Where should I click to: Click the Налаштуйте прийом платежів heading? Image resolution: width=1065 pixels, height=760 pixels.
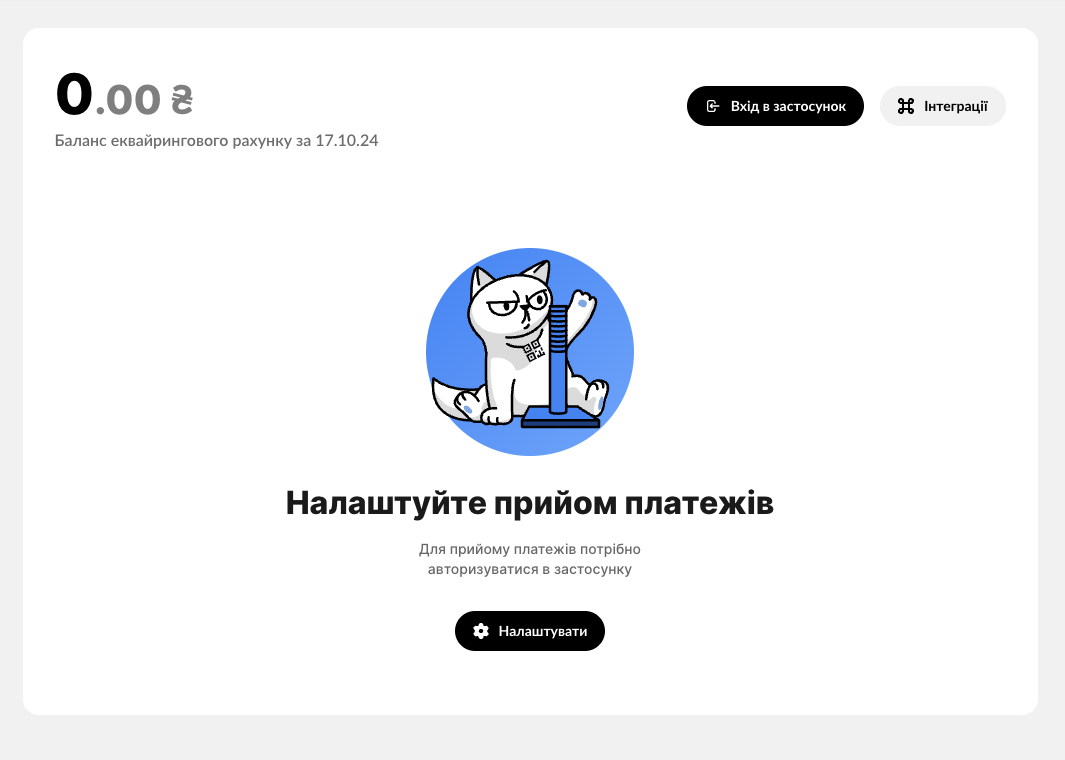[530, 503]
